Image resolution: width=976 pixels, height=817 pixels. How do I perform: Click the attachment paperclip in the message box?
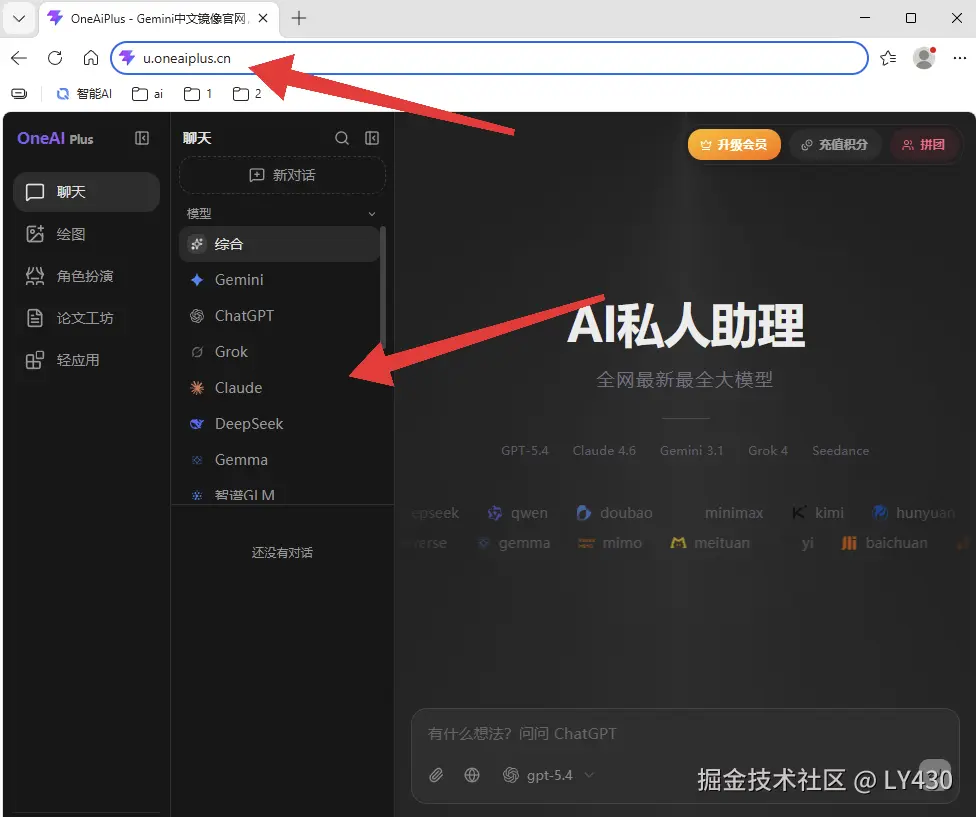pyautogui.click(x=435, y=775)
